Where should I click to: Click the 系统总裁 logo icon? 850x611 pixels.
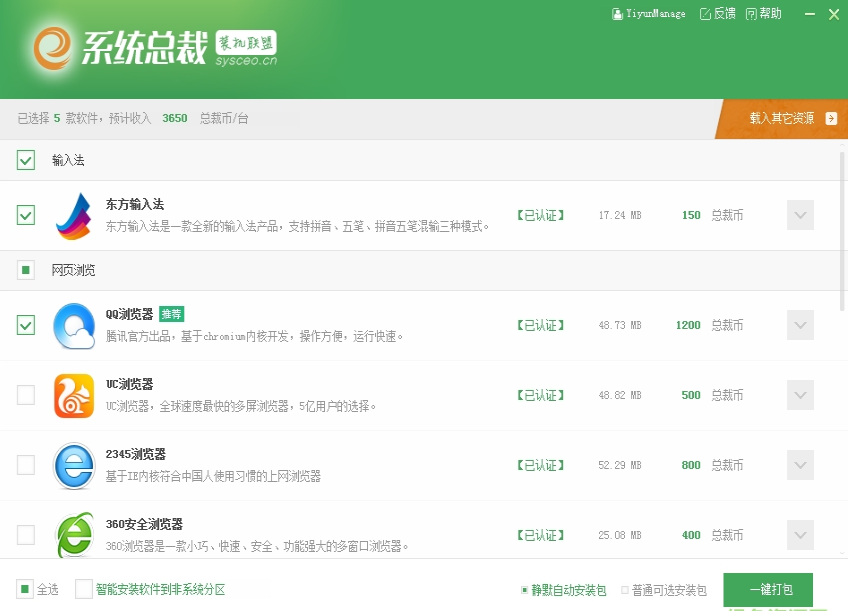coord(53,48)
